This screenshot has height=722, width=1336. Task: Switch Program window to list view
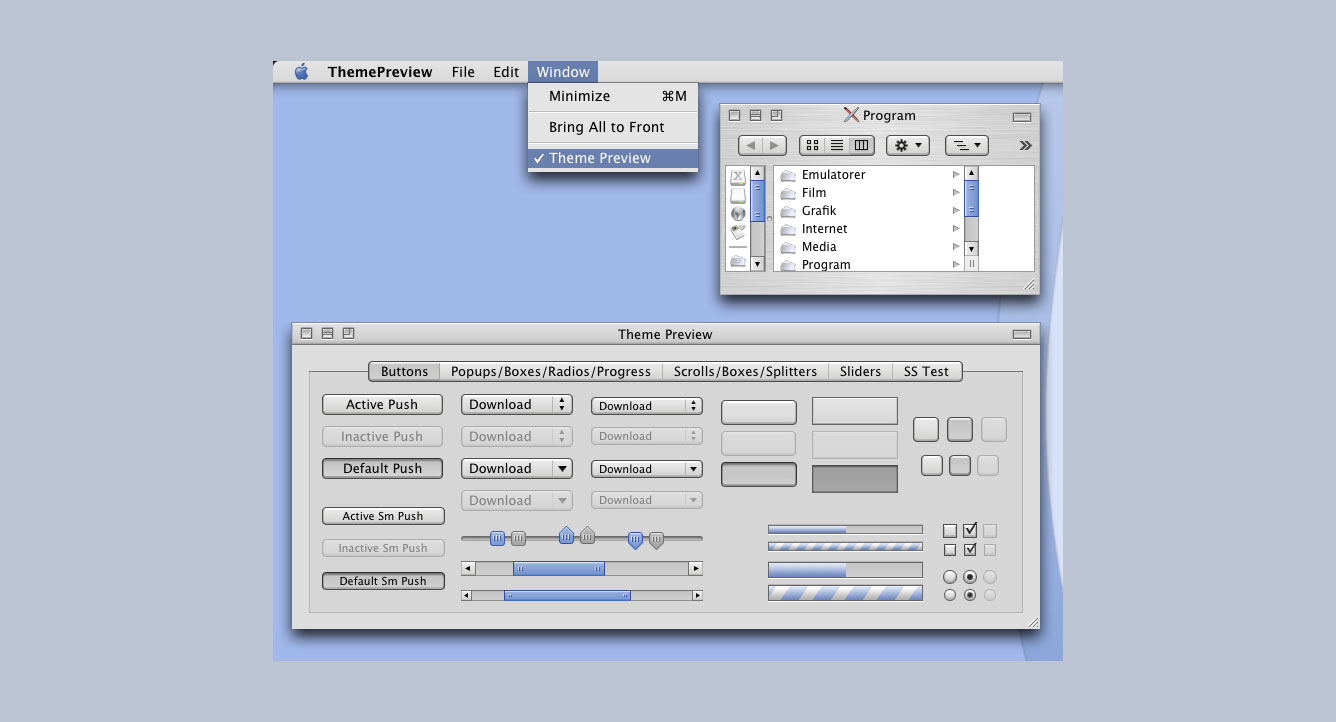837,145
